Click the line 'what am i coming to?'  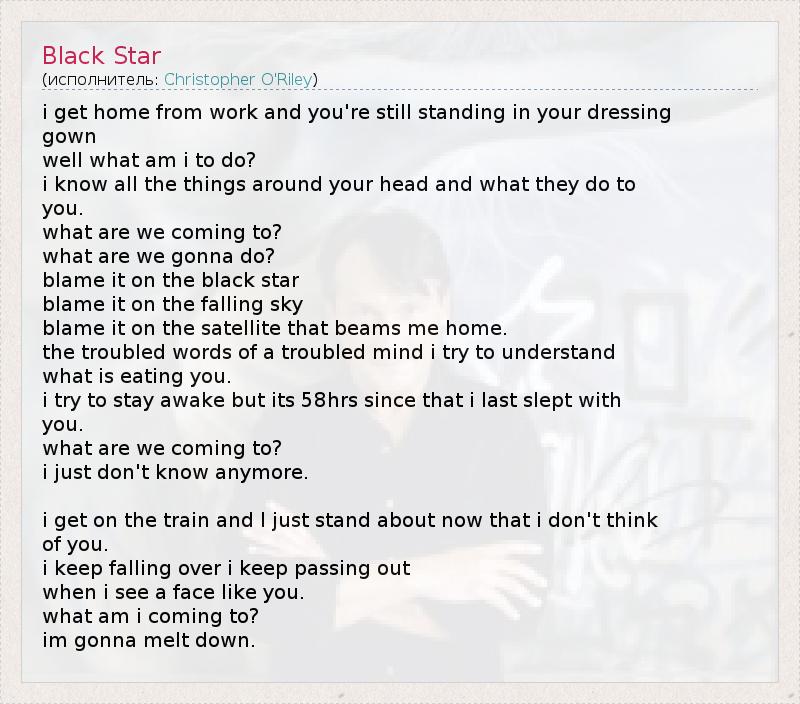(x=151, y=616)
